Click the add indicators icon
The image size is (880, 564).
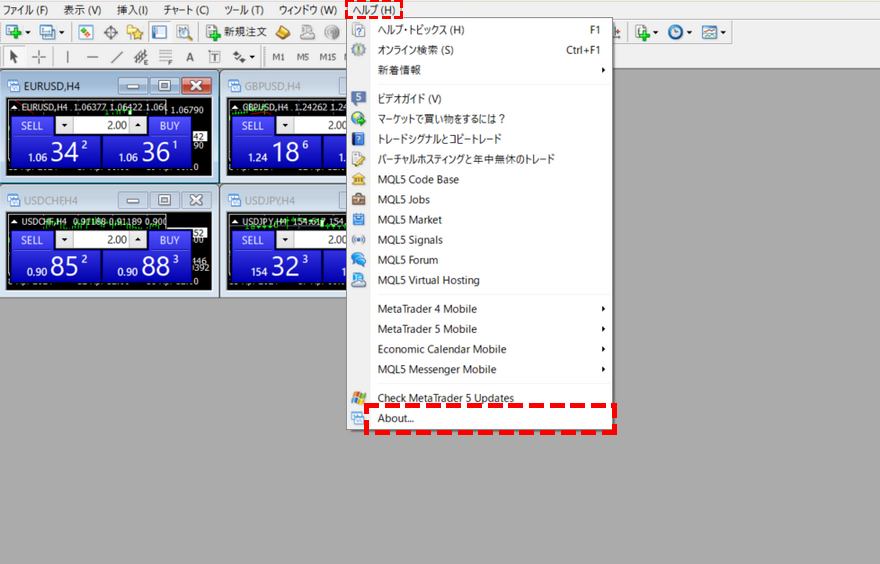(643, 32)
